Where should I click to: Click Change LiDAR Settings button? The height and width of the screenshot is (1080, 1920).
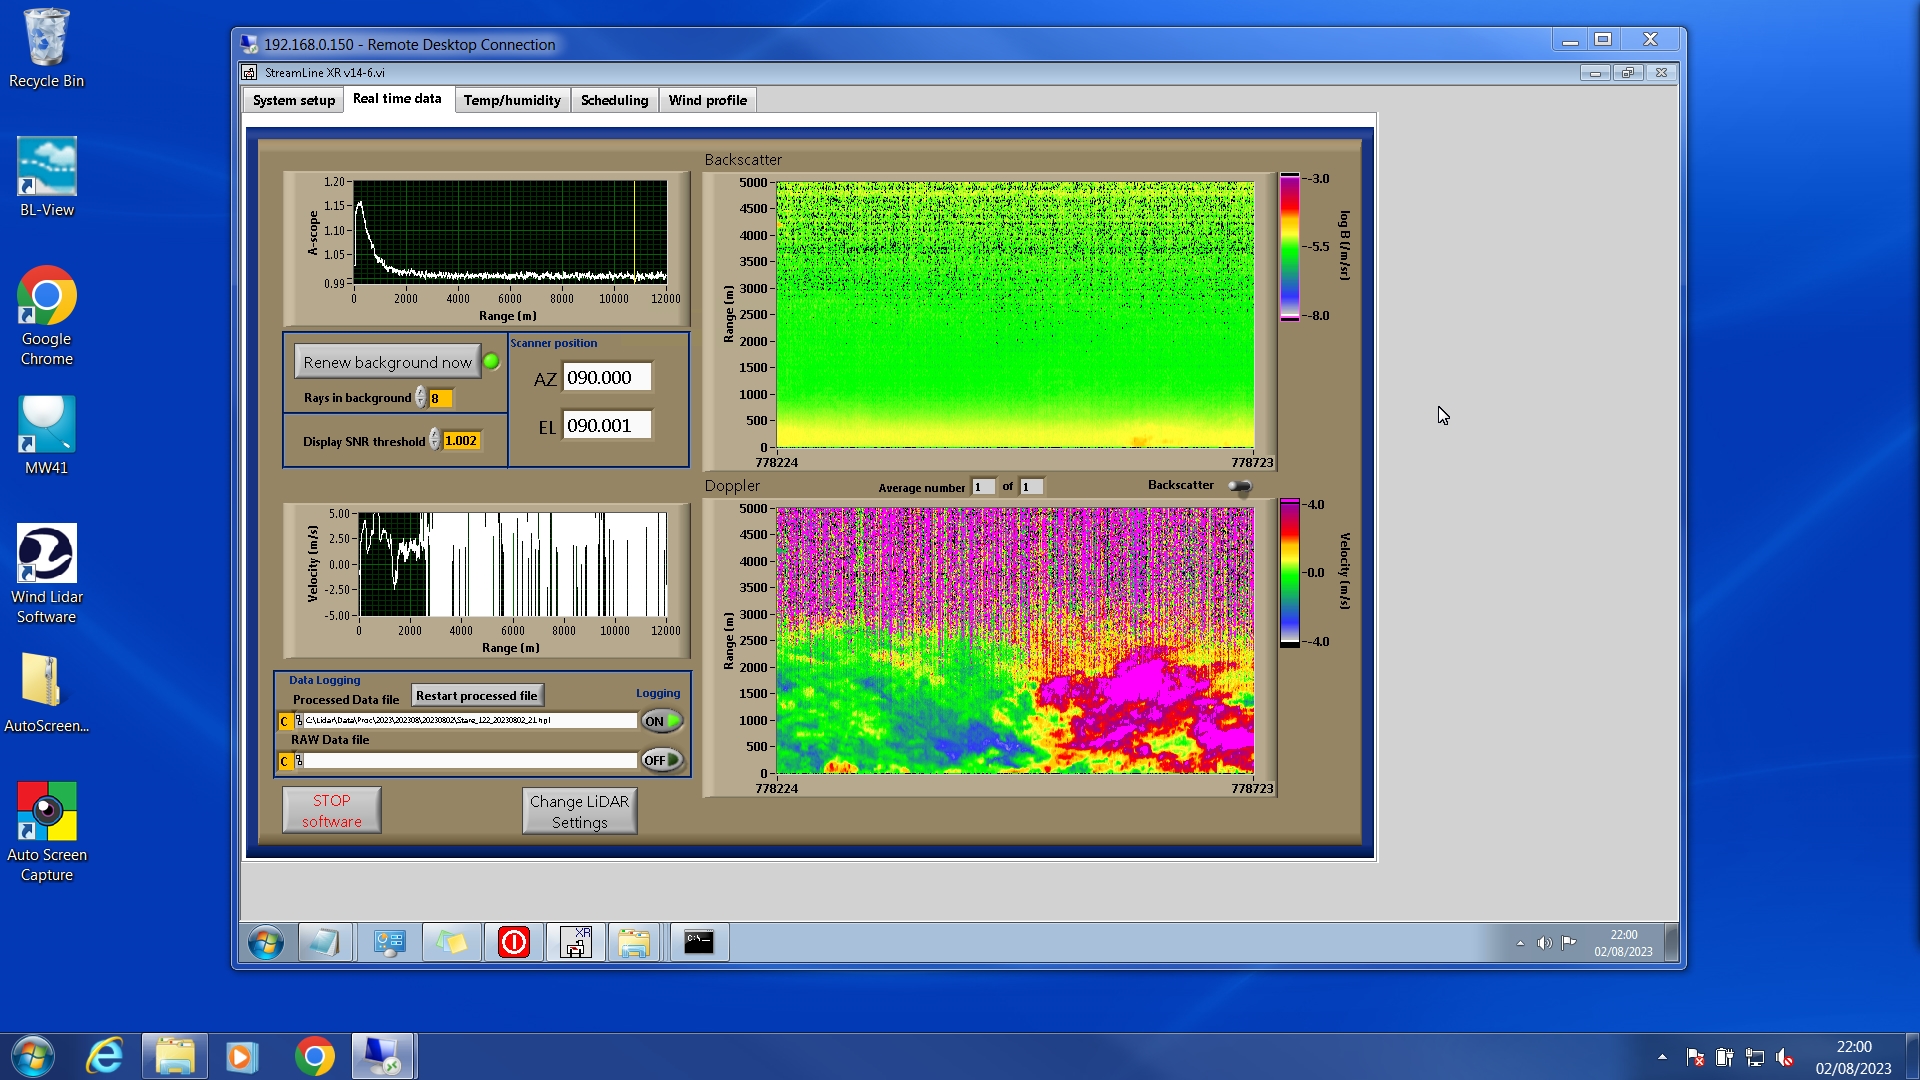[x=579, y=811]
